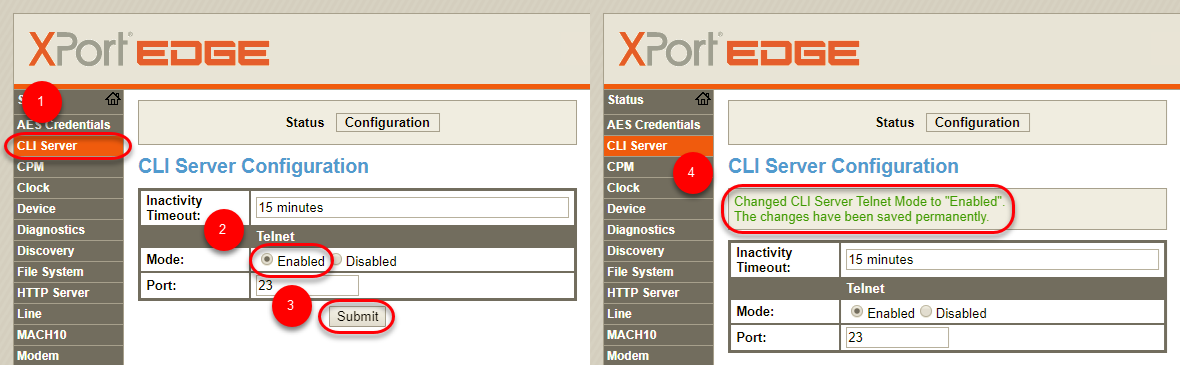Open Modem in right sidebar
Screen dimensions: 1180x365
pos(658,356)
